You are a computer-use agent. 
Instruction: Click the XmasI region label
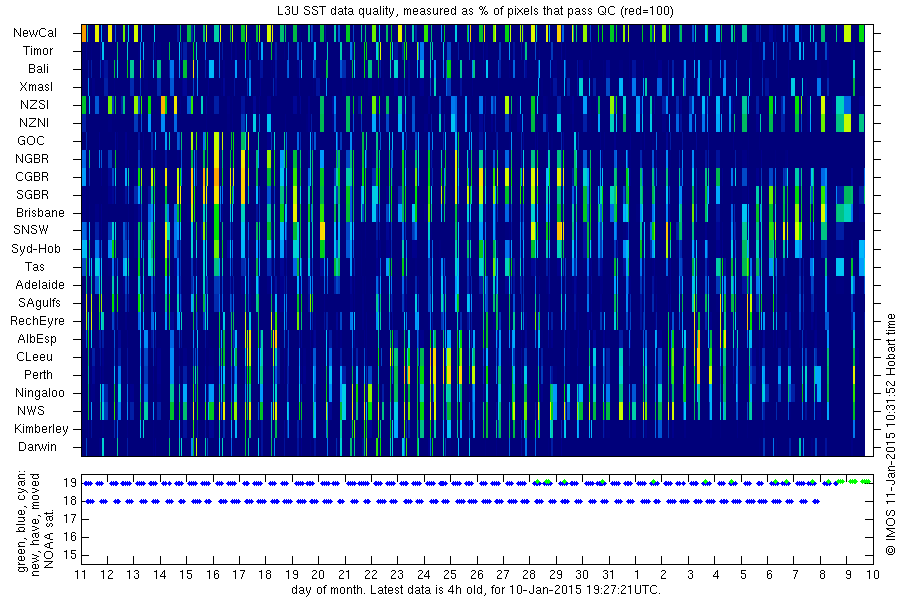click(x=36, y=87)
